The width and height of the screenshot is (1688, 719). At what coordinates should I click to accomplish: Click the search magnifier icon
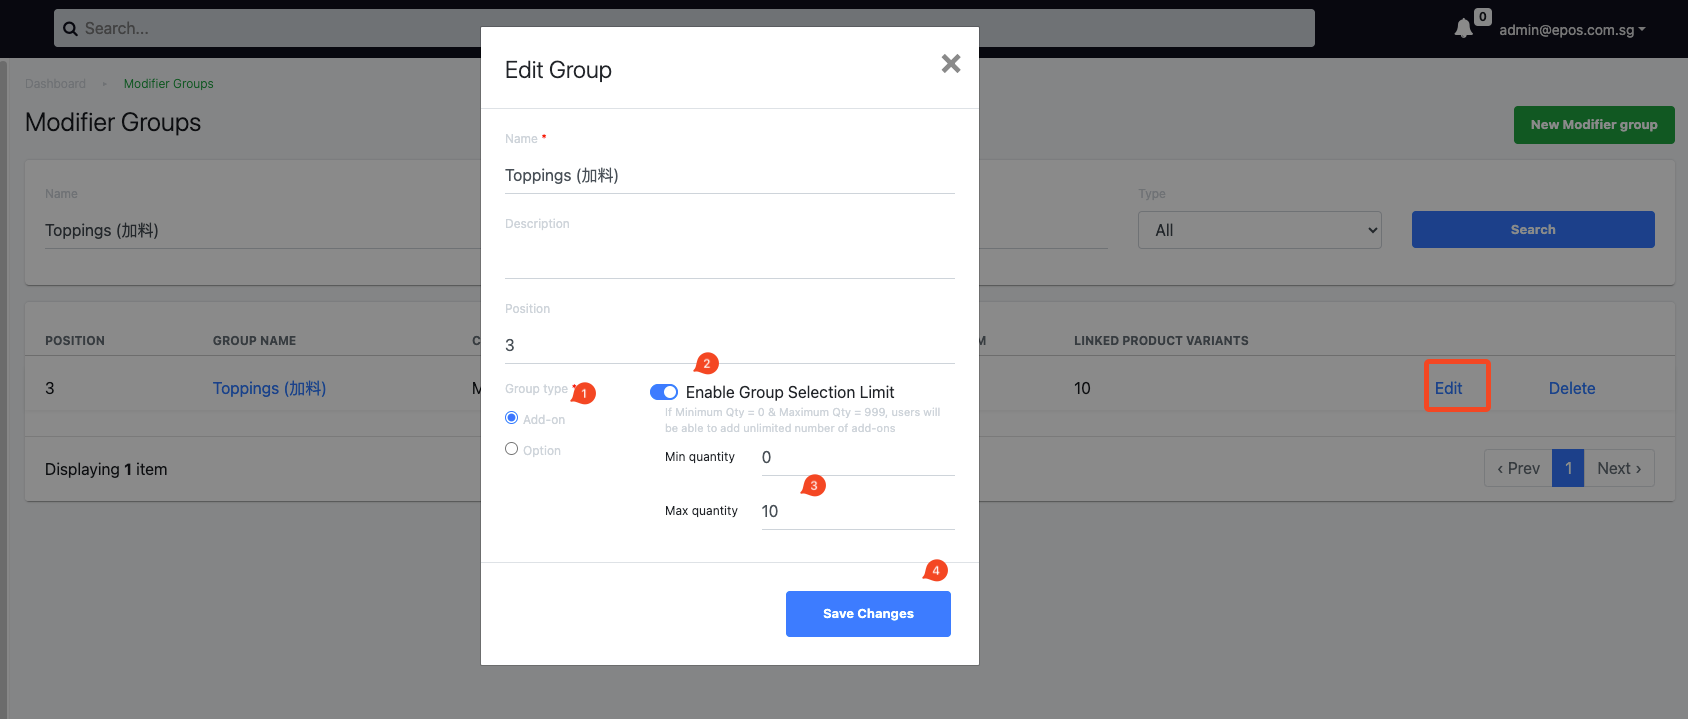click(70, 29)
